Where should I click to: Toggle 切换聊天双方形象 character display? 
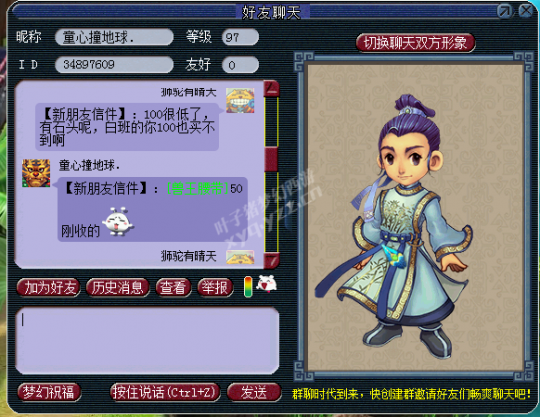(415, 43)
